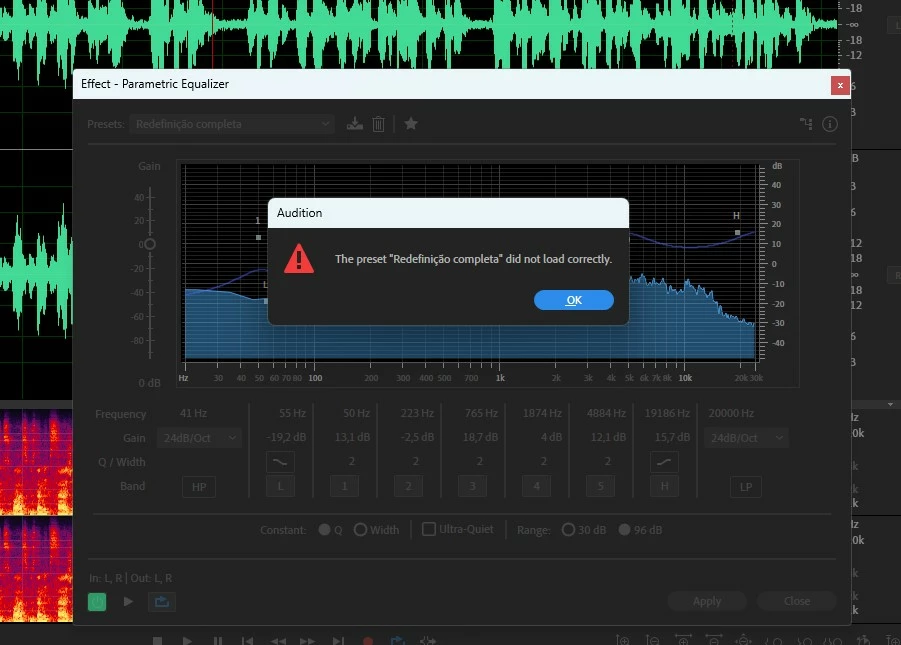Click the low shelf curve type icon
Screen dimensions: 901x645
[x=280, y=462]
